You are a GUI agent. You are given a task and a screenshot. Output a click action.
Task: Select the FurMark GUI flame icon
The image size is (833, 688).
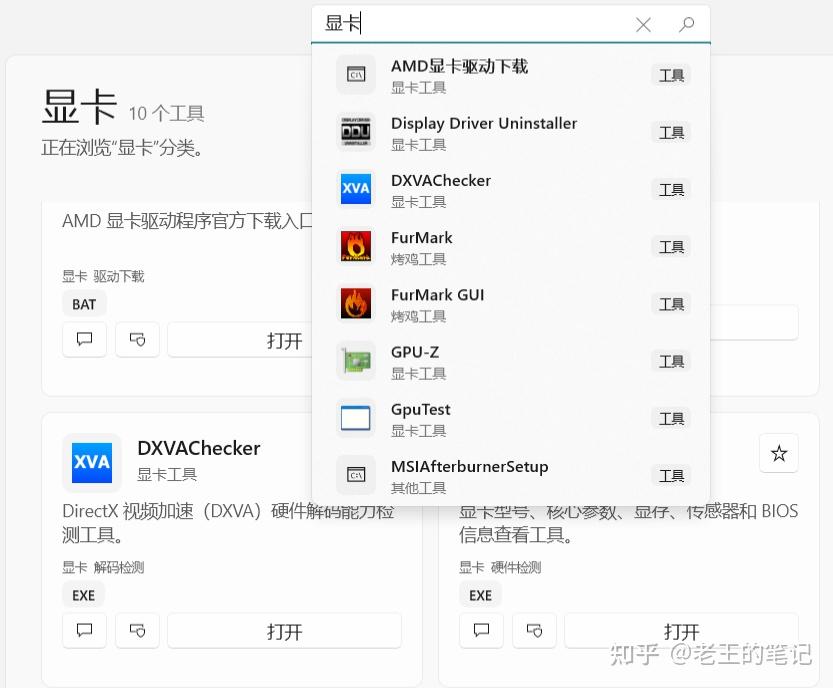(356, 303)
